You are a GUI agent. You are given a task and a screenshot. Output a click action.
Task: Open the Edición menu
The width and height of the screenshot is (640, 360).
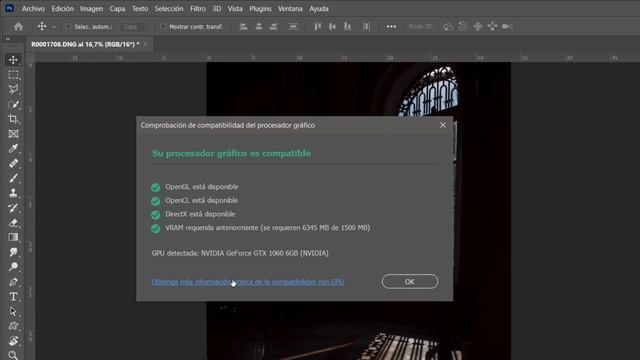tap(62, 9)
